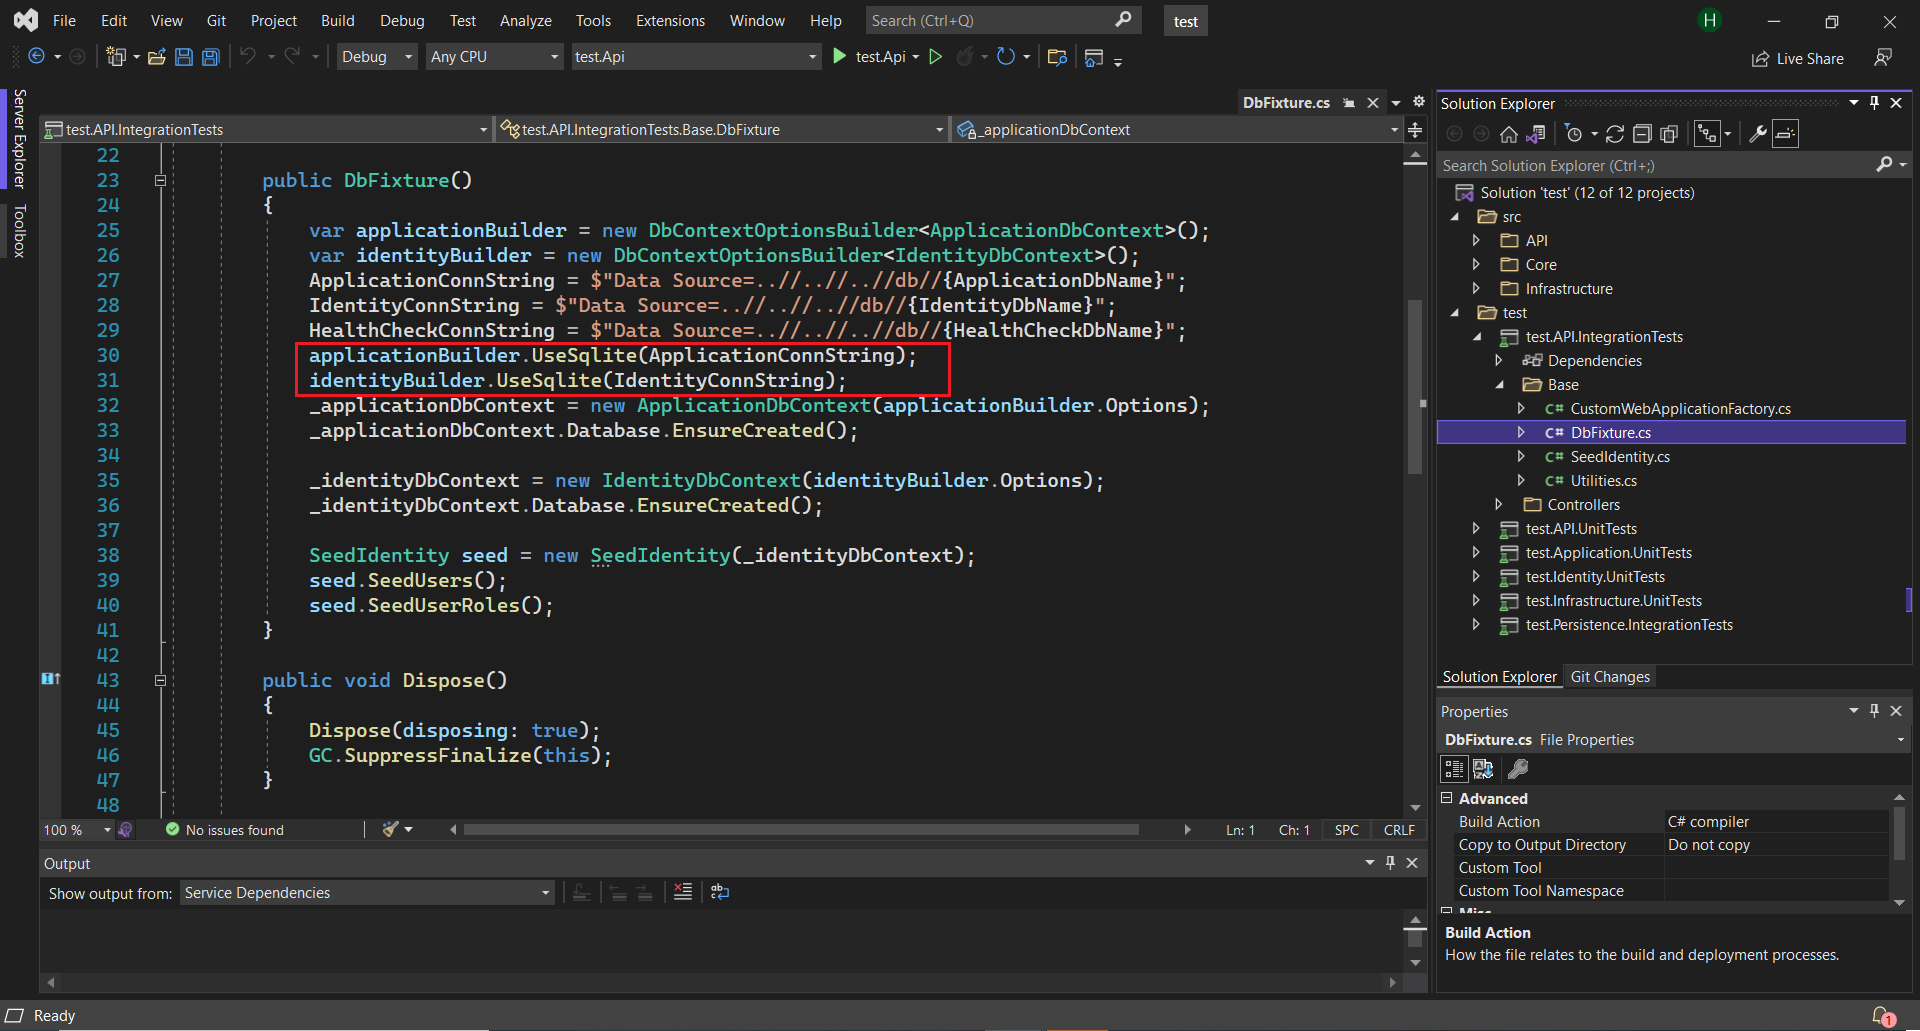Toggle Word Wrap in Output panel

tap(720, 892)
